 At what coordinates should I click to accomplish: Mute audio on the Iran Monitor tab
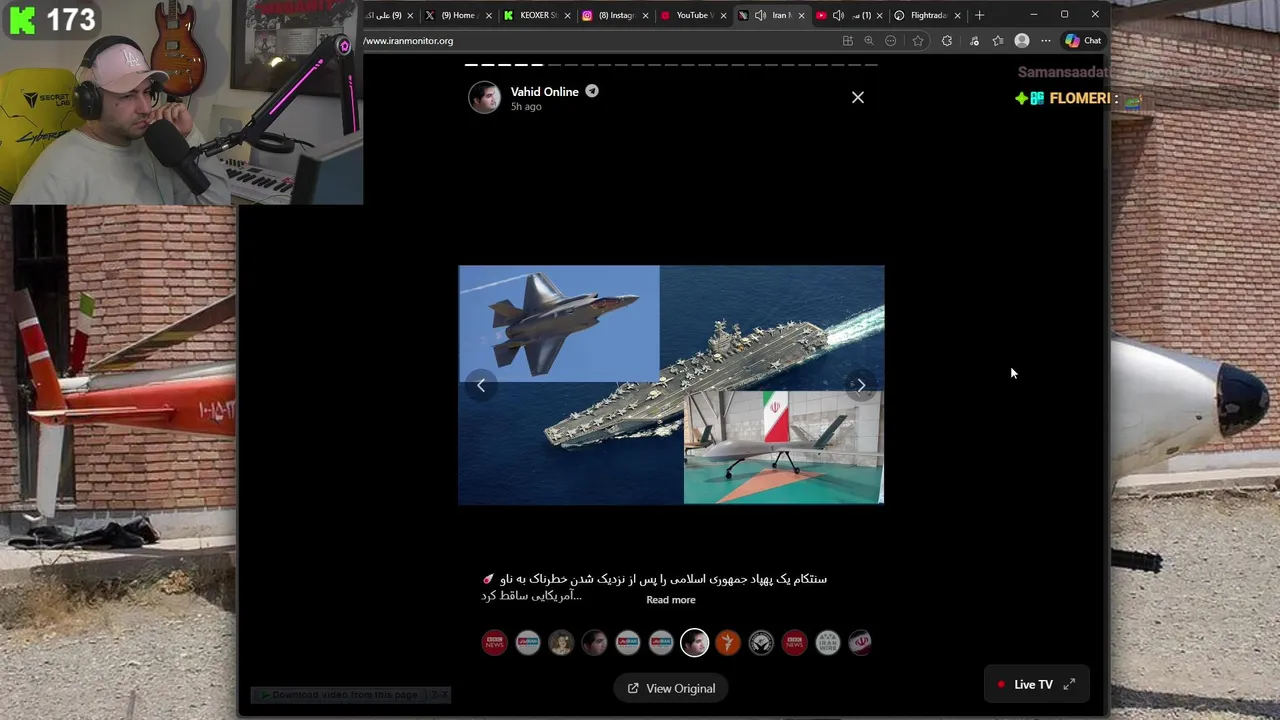click(760, 15)
